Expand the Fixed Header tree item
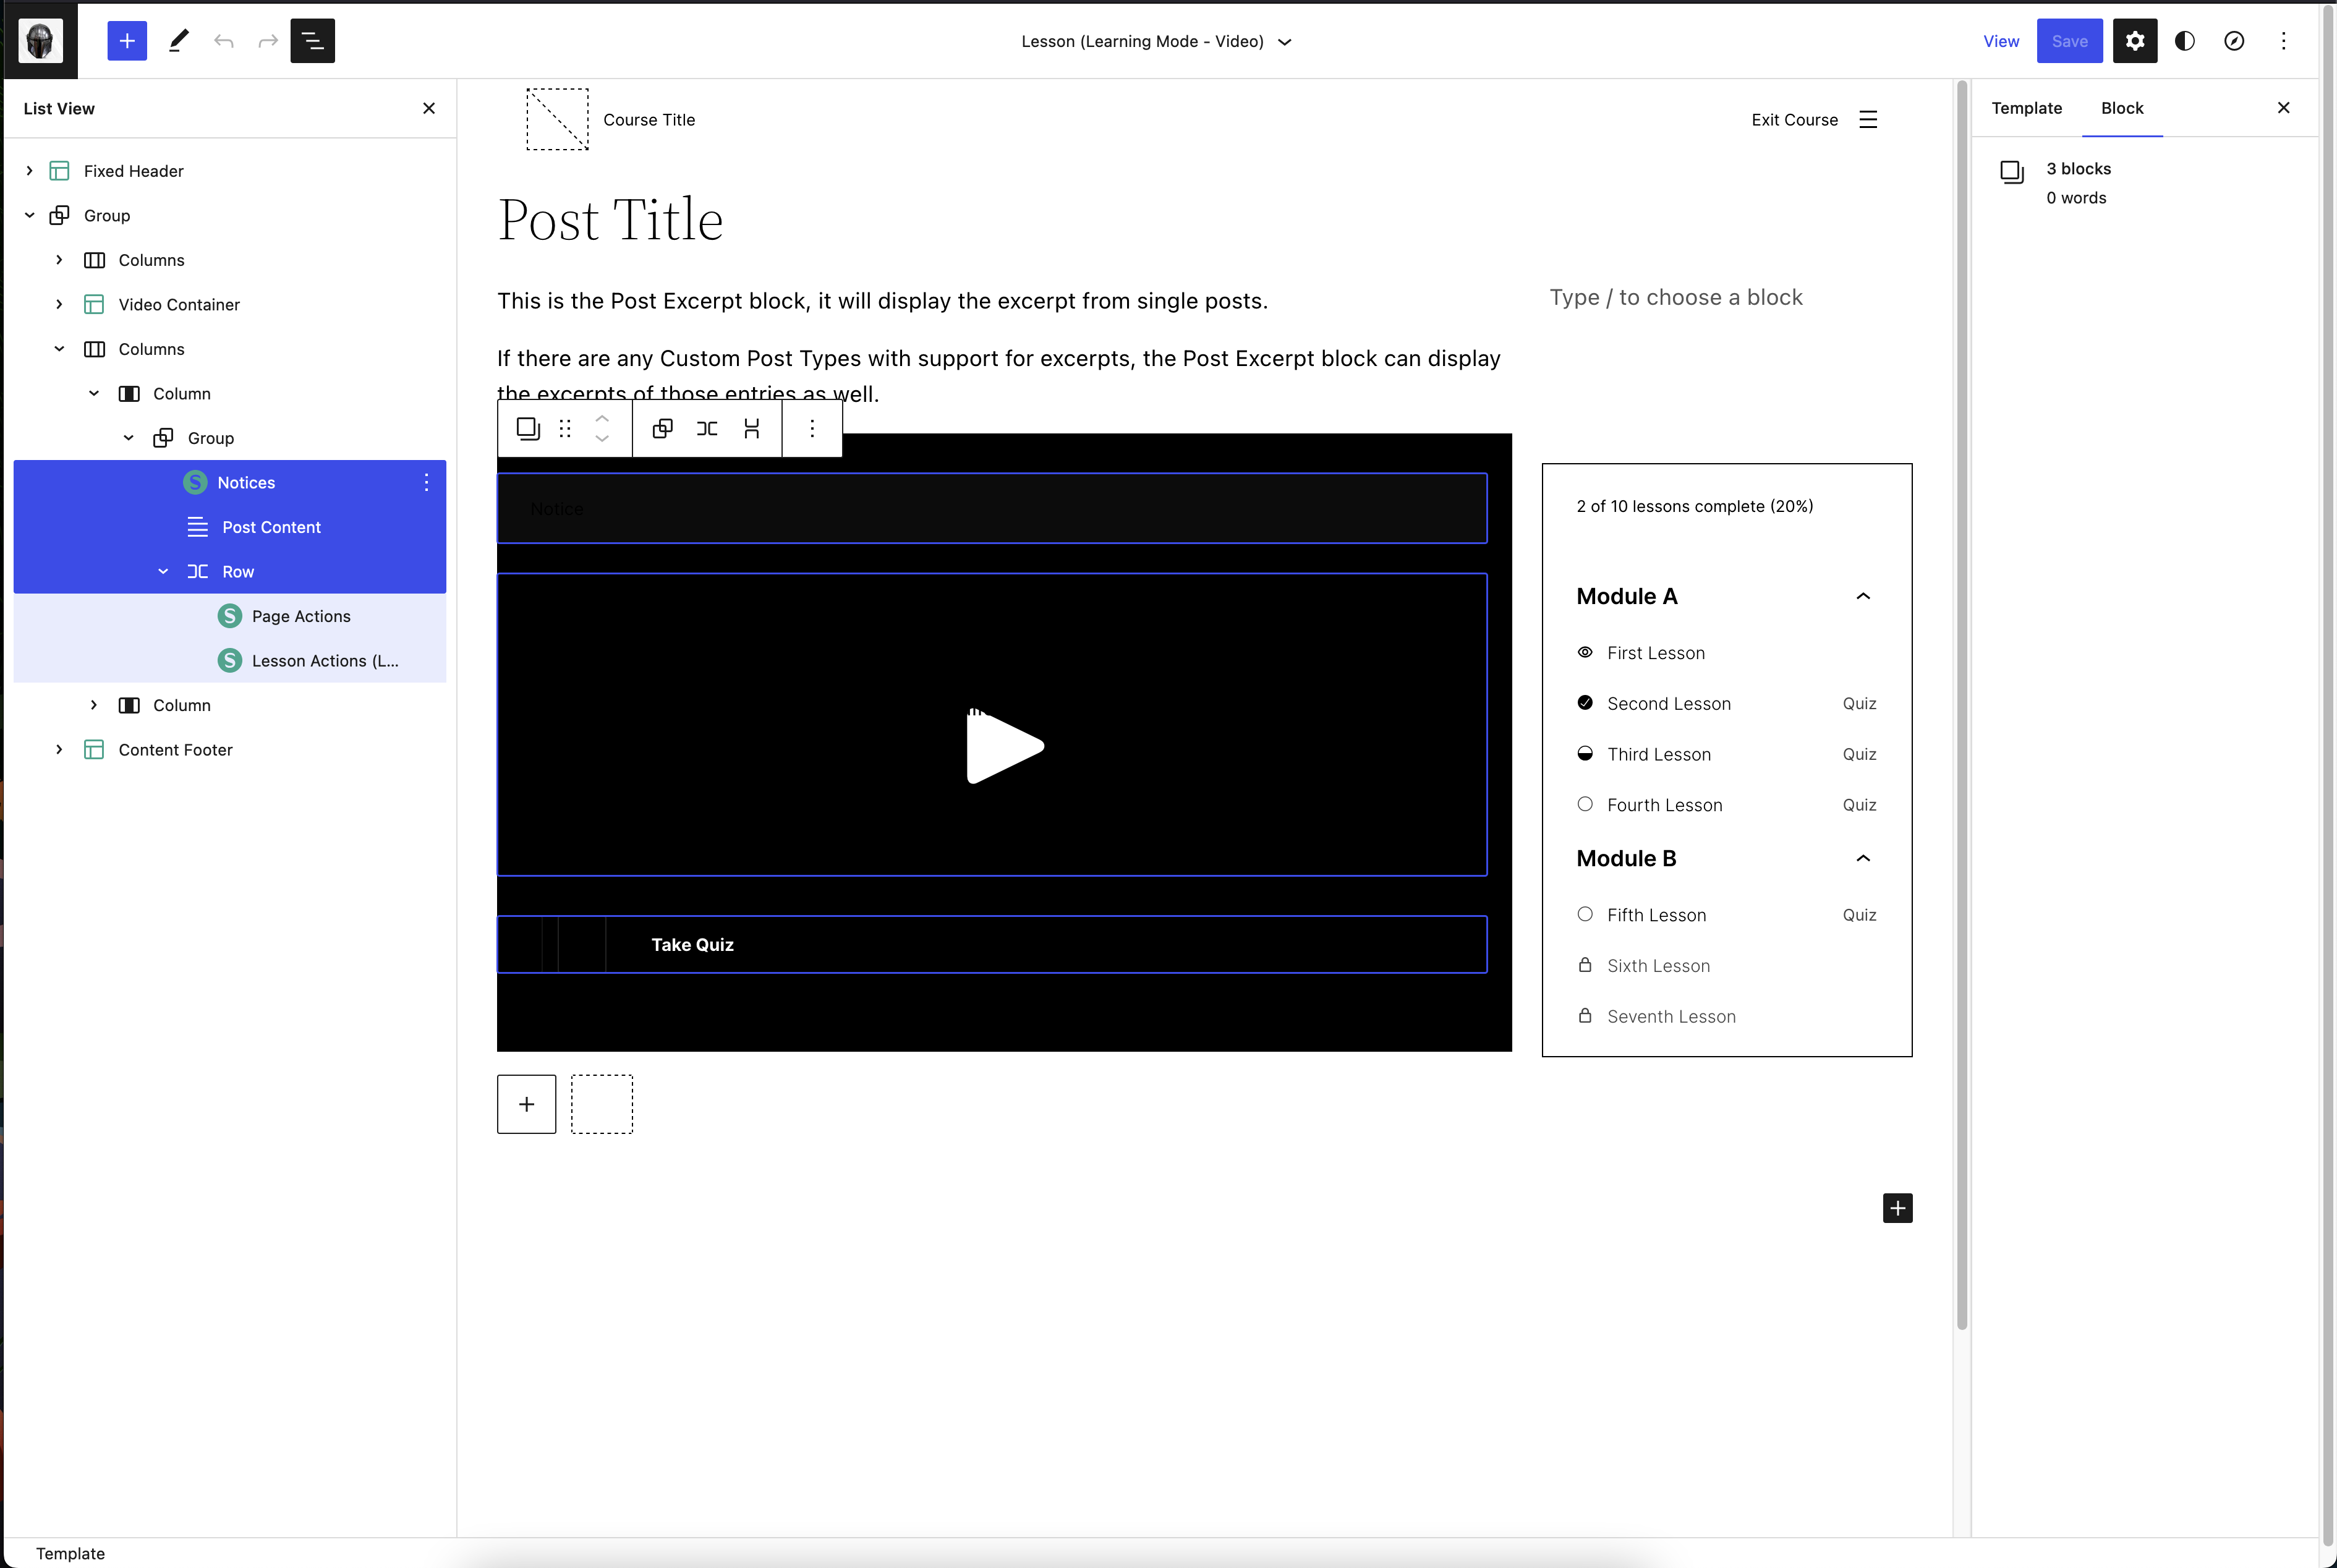 pyautogui.click(x=30, y=171)
